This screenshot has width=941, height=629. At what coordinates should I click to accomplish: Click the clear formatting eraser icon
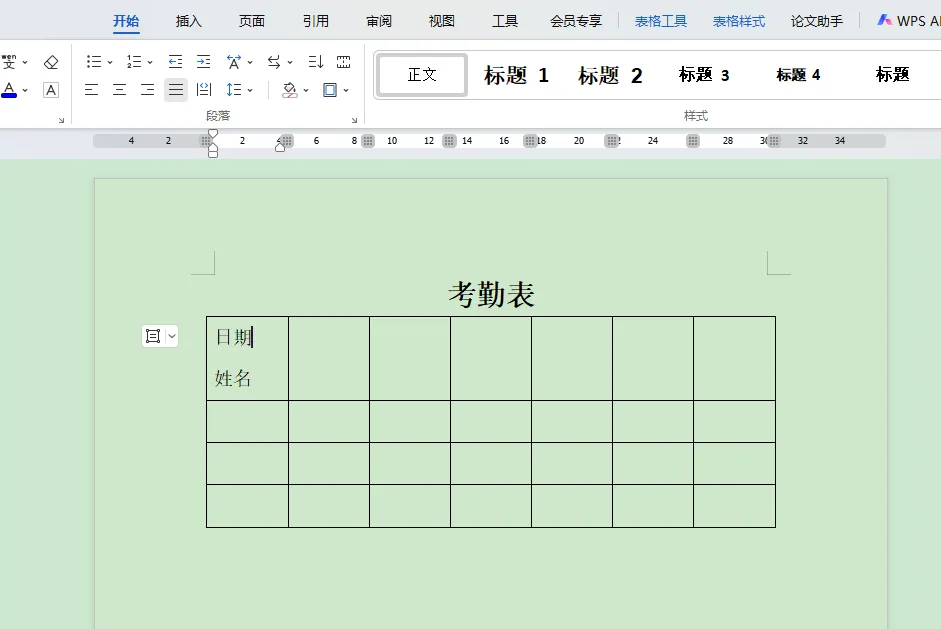coord(51,62)
